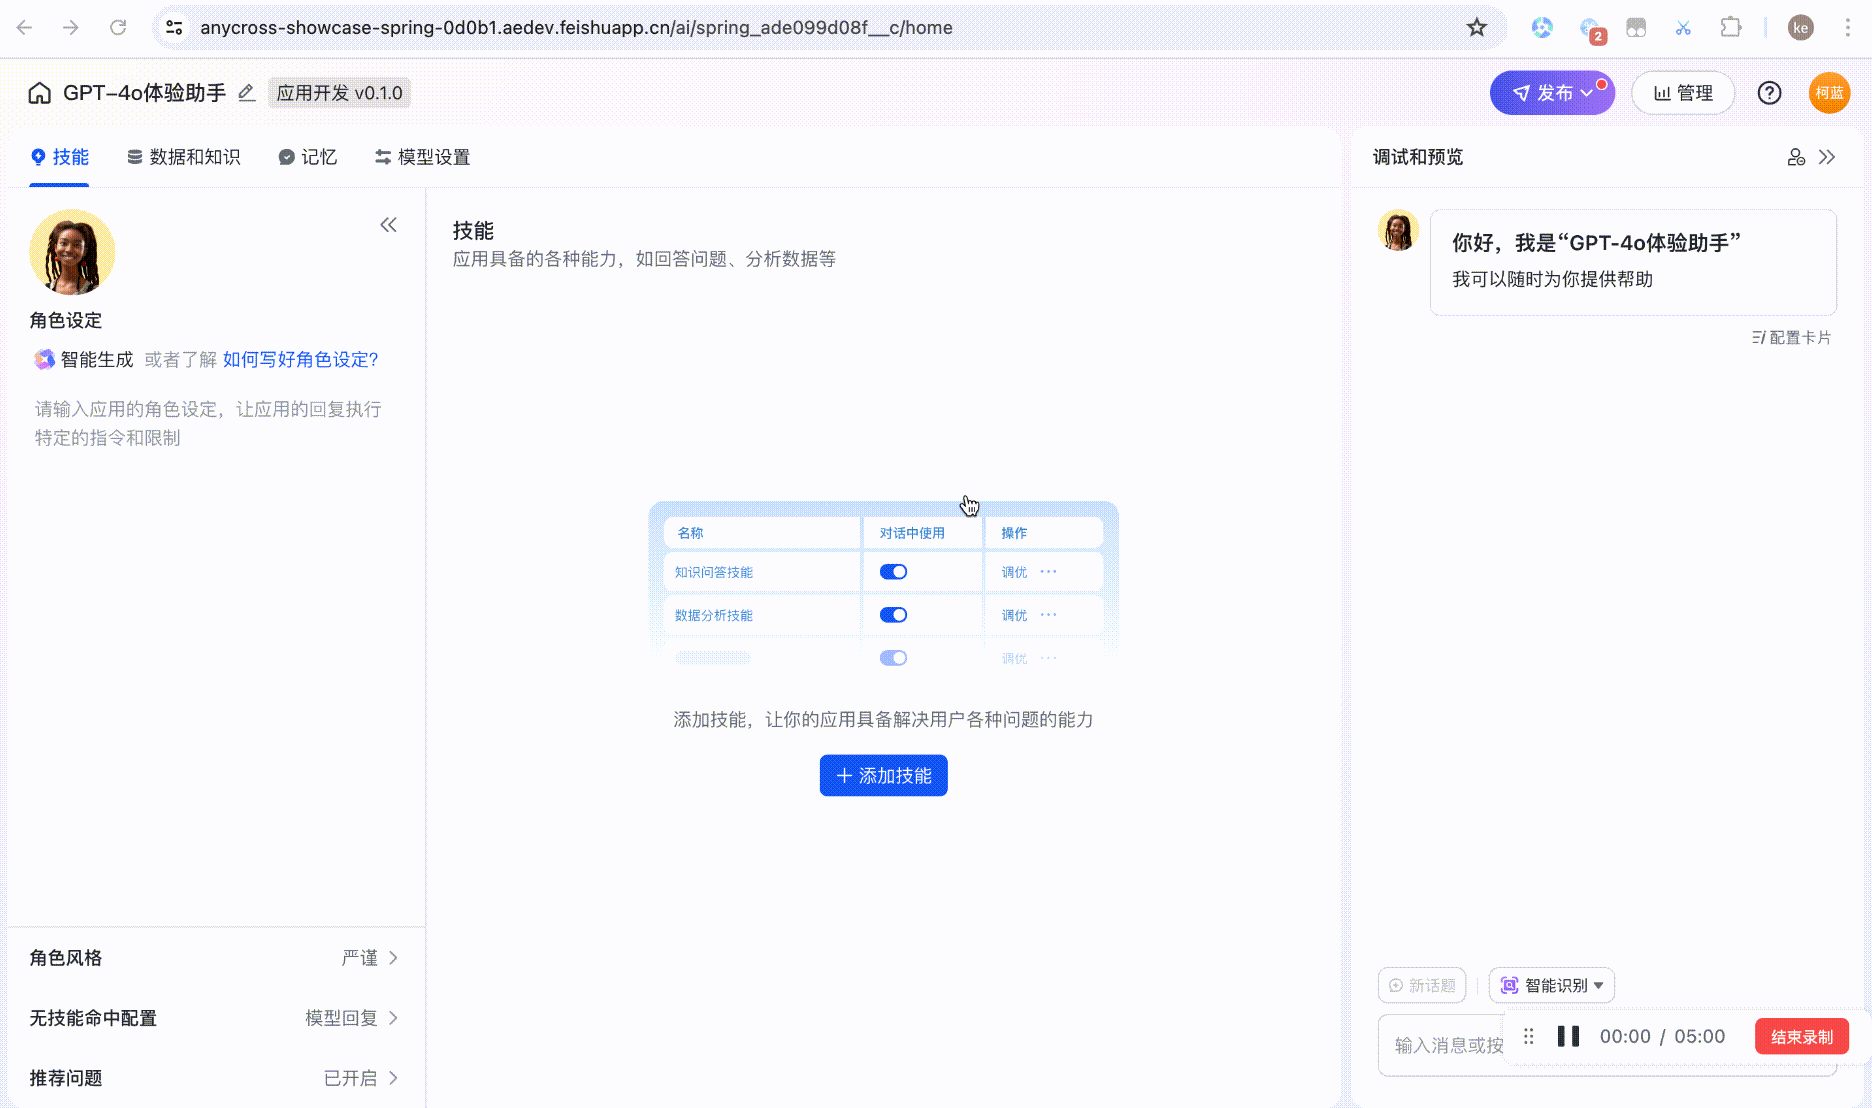The height and width of the screenshot is (1108, 1872).
Task: Click 智能生成 text button
Action: (97, 359)
